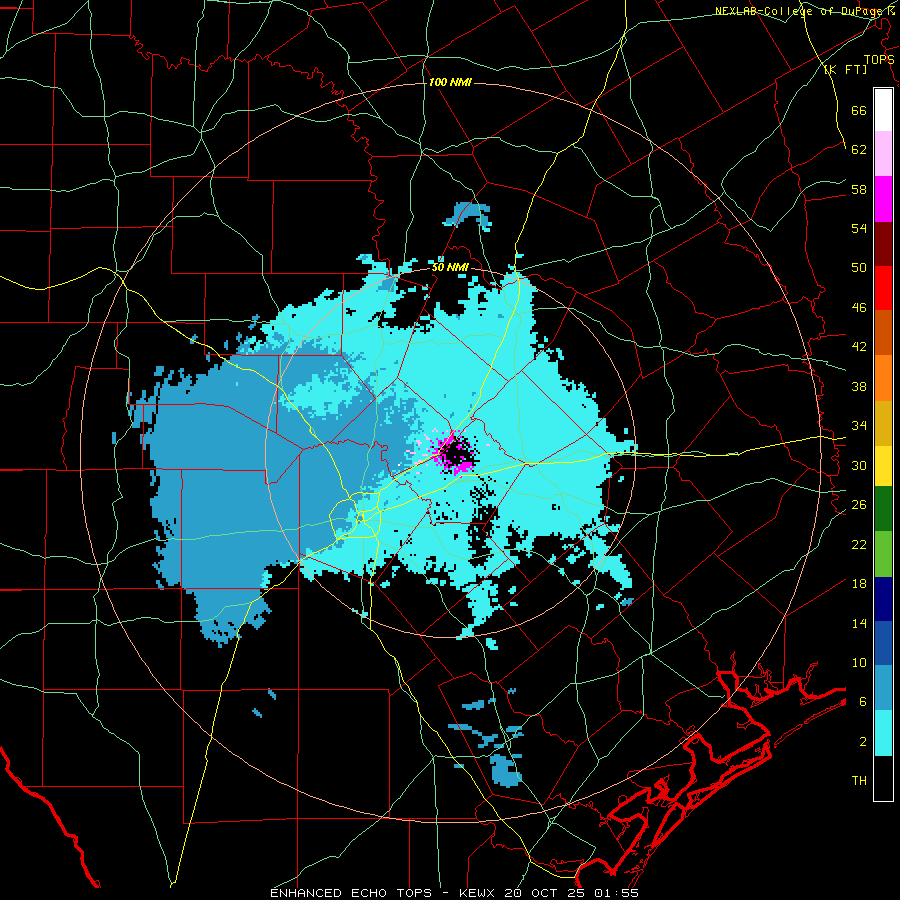
Task: Click the '42' legend value
Action: point(859,347)
